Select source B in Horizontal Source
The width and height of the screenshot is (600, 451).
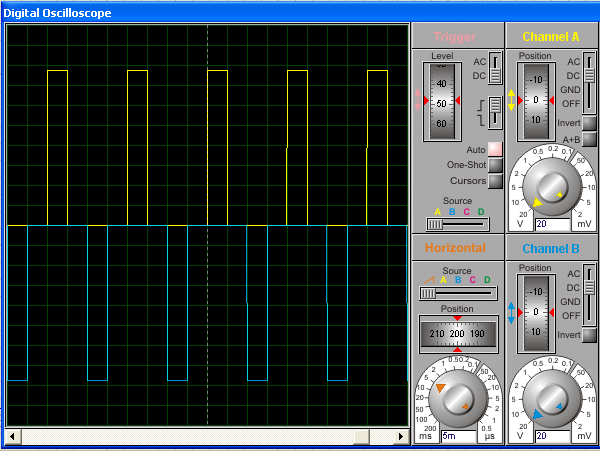pos(458,280)
